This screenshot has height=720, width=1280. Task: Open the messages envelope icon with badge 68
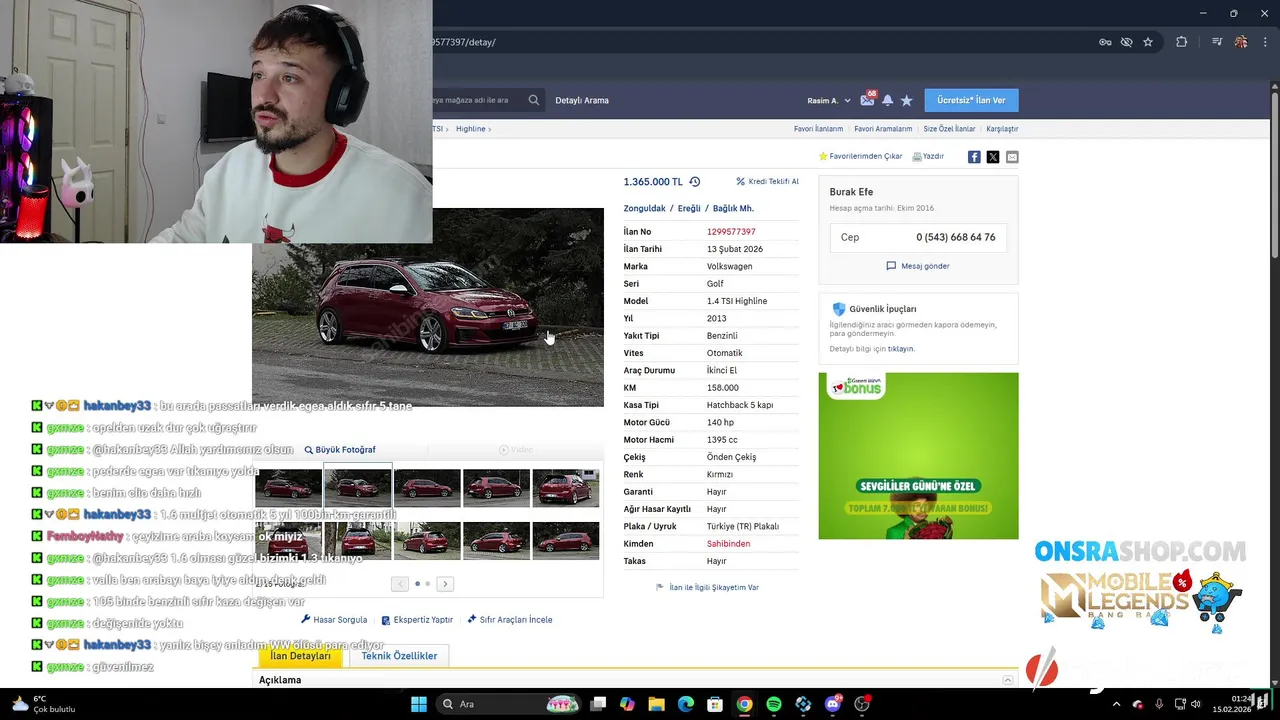pos(867,100)
